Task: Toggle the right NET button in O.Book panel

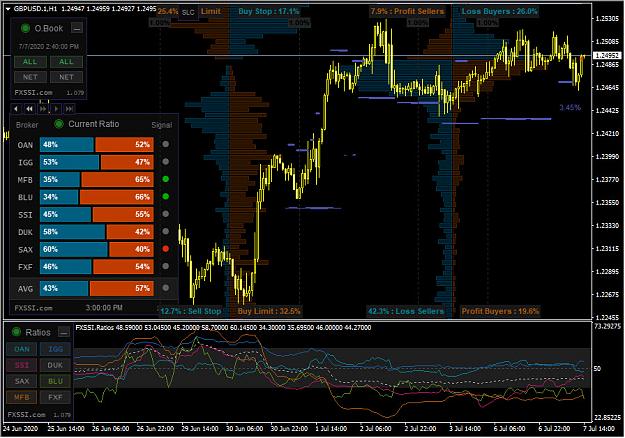Action: tap(67, 77)
